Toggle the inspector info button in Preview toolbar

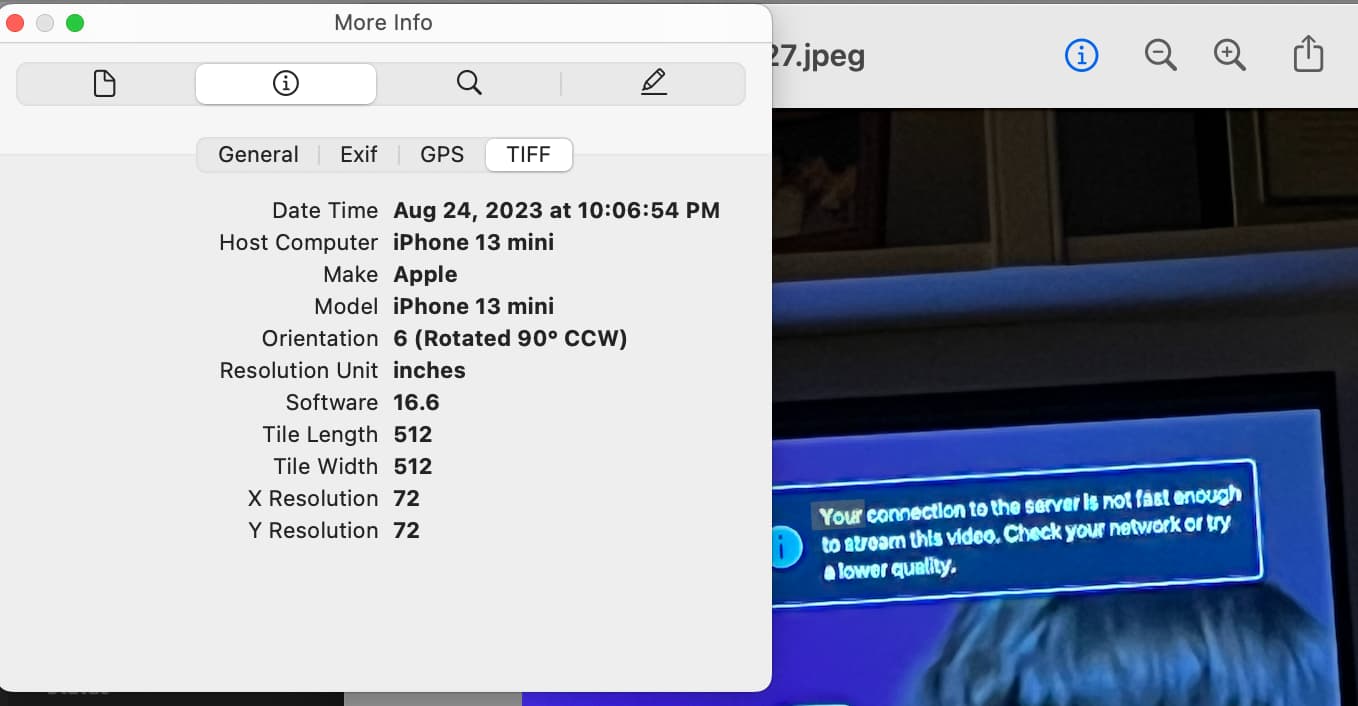pyautogui.click(x=1081, y=55)
